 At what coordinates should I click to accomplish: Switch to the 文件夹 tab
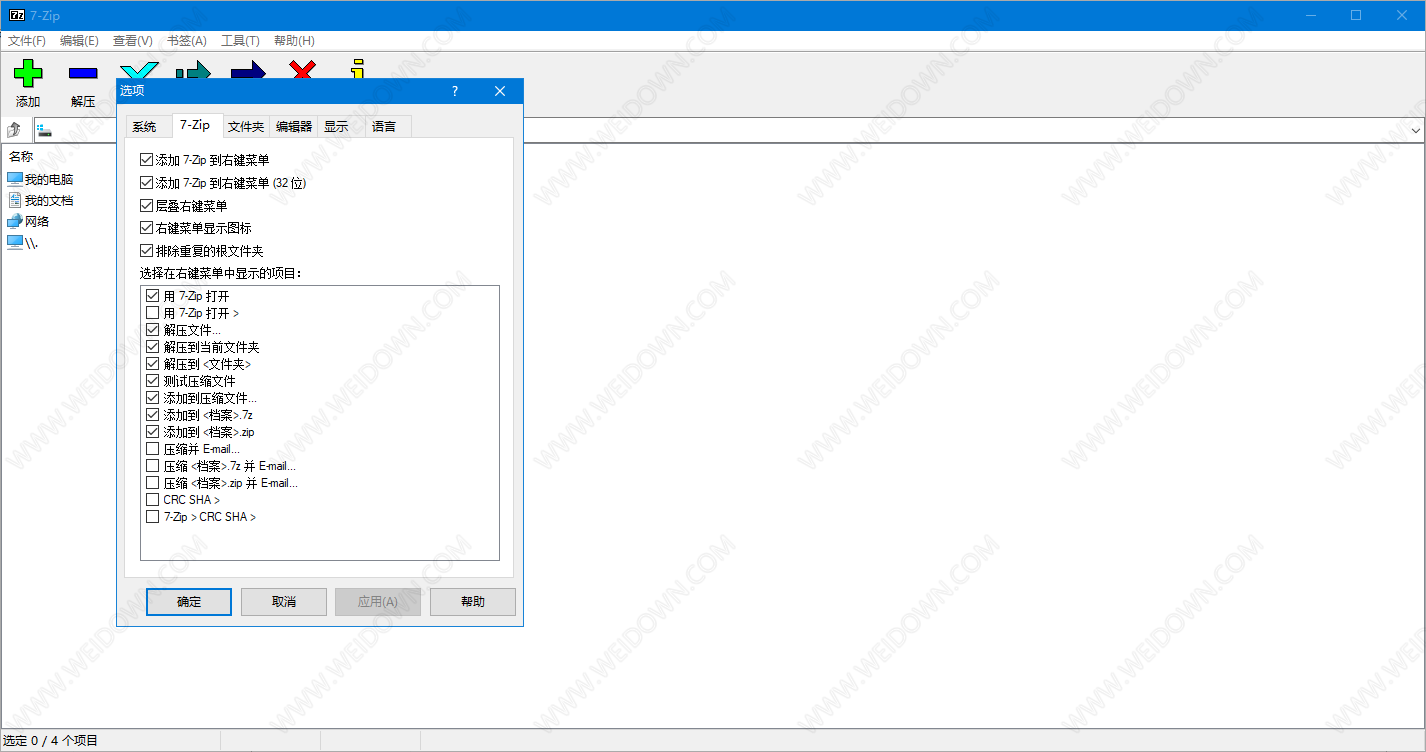pyautogui.click(x=246, y=127)
